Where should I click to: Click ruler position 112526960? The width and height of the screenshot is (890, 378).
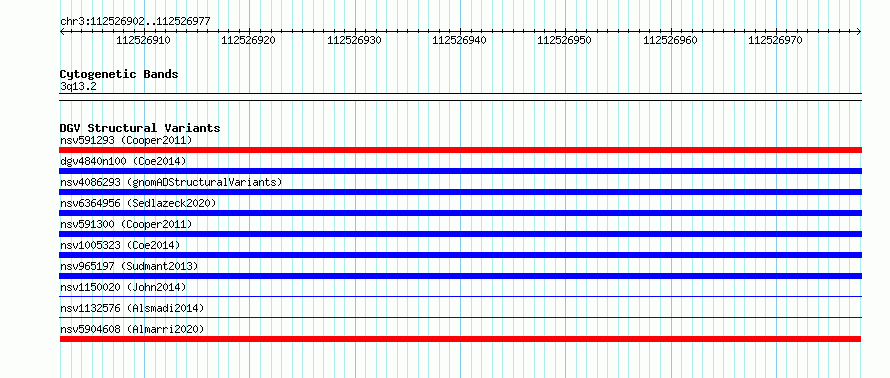coord(670,40)
